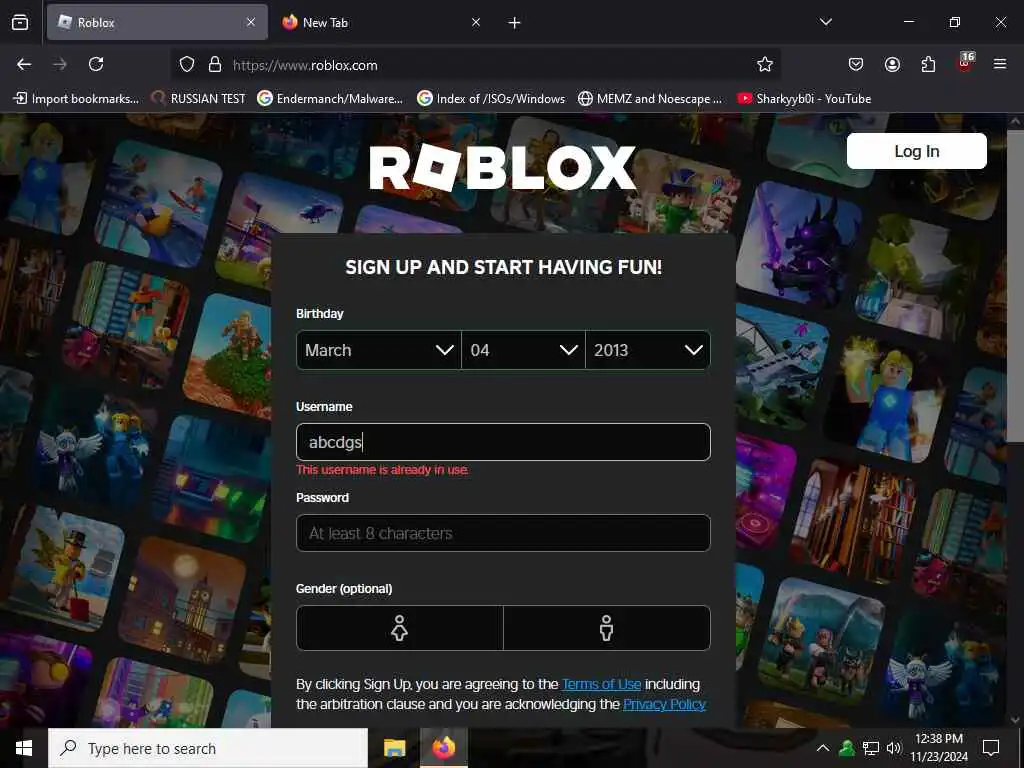Open the Terms of Use link
Image resolution: width=1024 pixels, height=768 pixels.
601,684
